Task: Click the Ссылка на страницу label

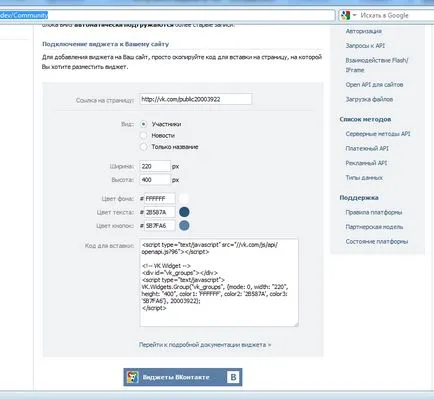Action: [x=105, y=100]
